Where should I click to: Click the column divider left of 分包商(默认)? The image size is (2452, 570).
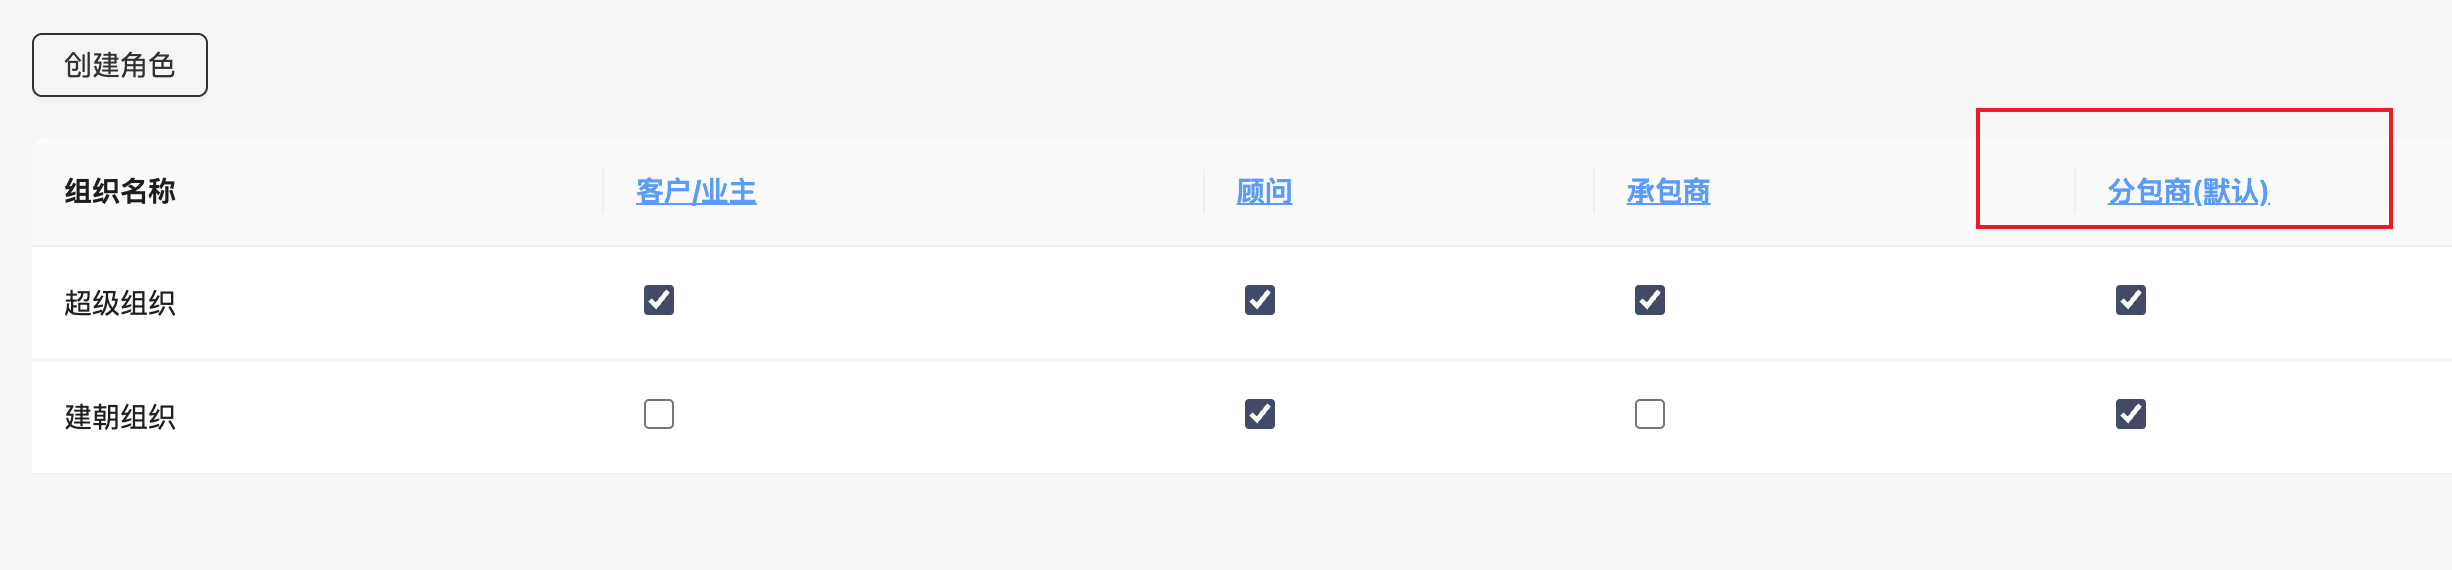click(x=2075, y=191)
